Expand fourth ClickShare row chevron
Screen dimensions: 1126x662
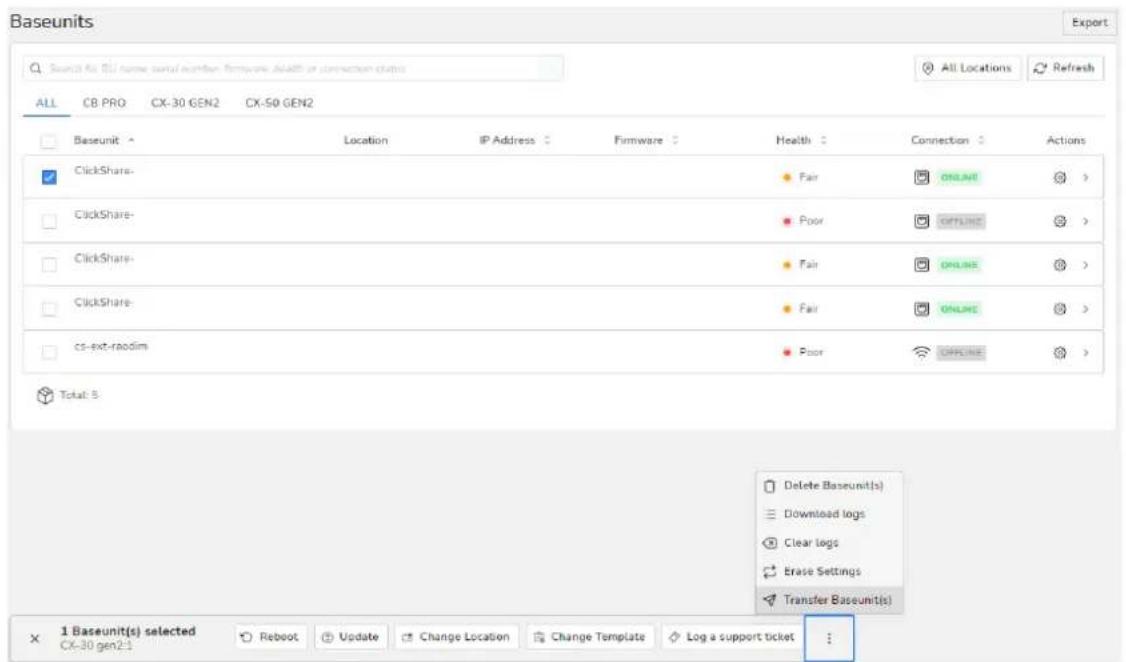pyautogui.click(x=1085, y=309)
